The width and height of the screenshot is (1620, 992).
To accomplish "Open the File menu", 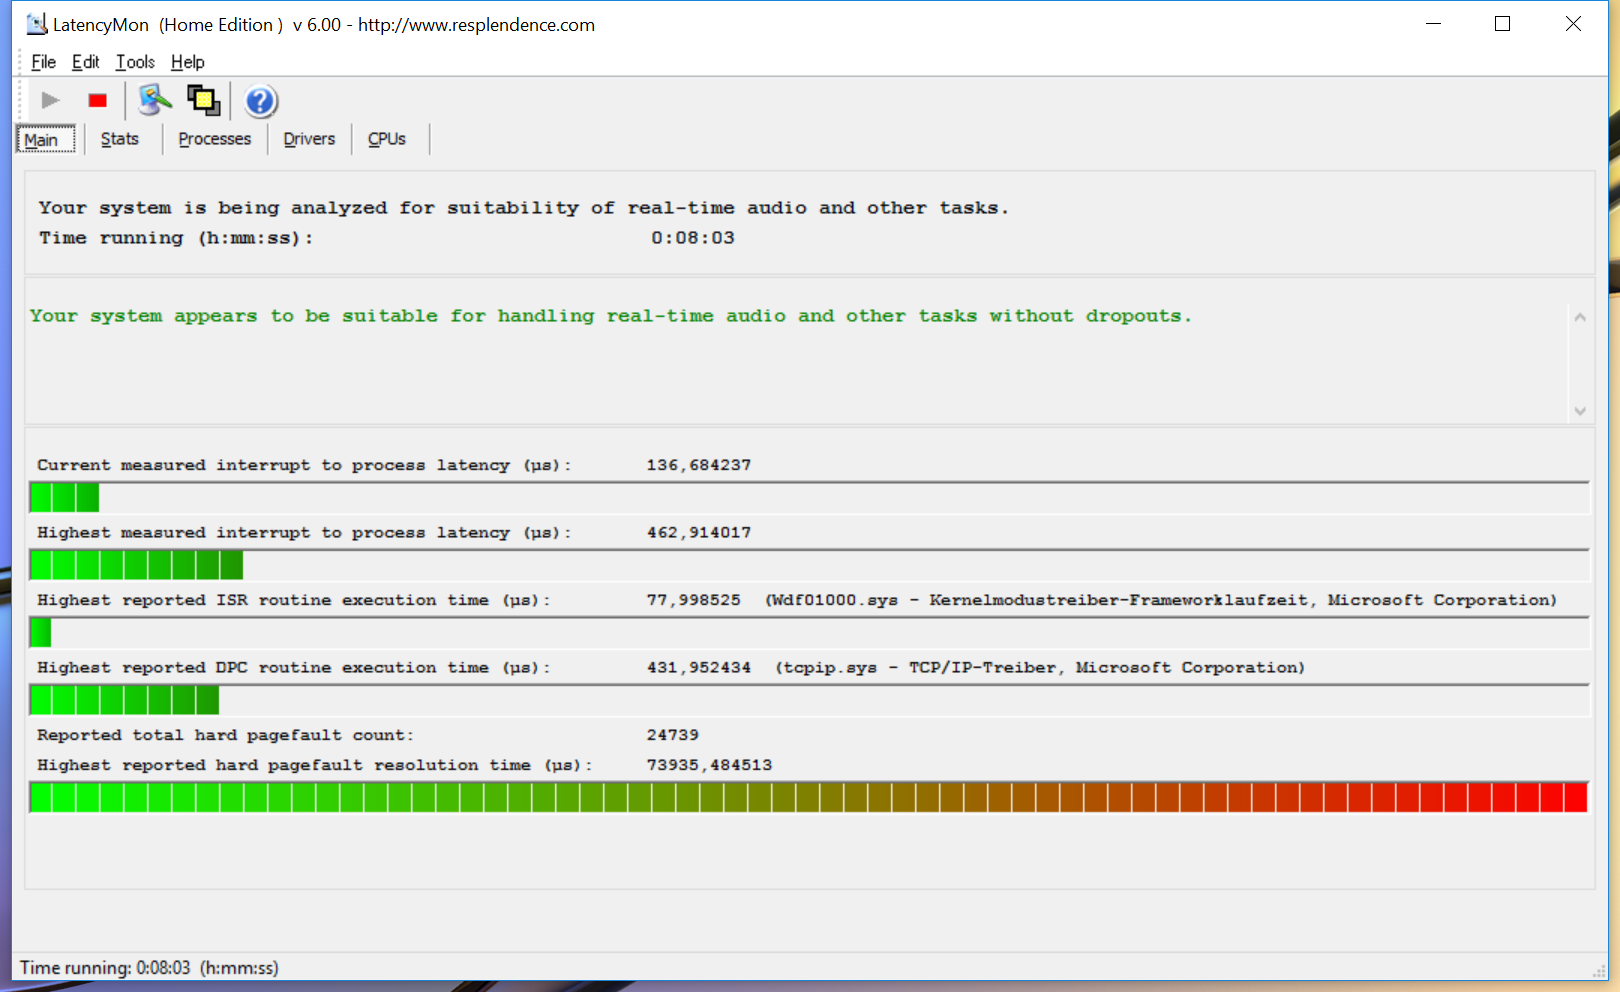I will coord(43,62).
